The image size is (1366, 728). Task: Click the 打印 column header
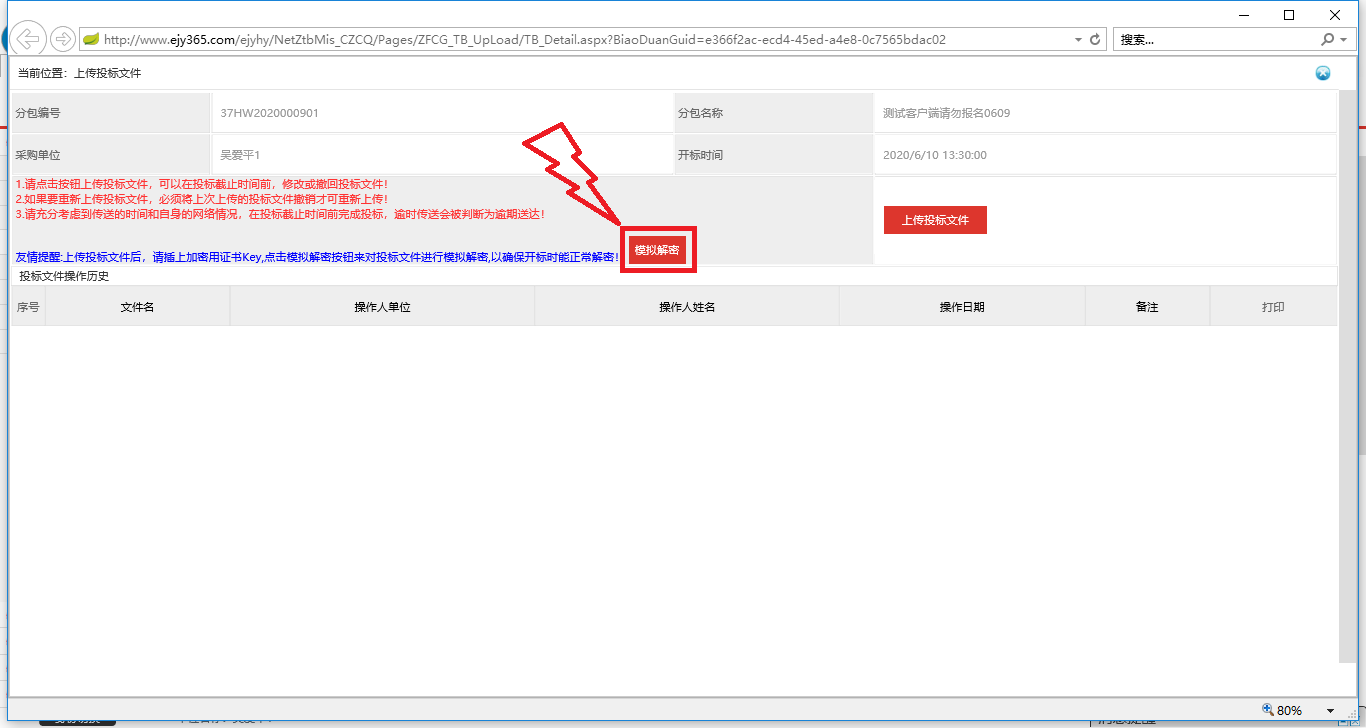tap(1273, 307)
